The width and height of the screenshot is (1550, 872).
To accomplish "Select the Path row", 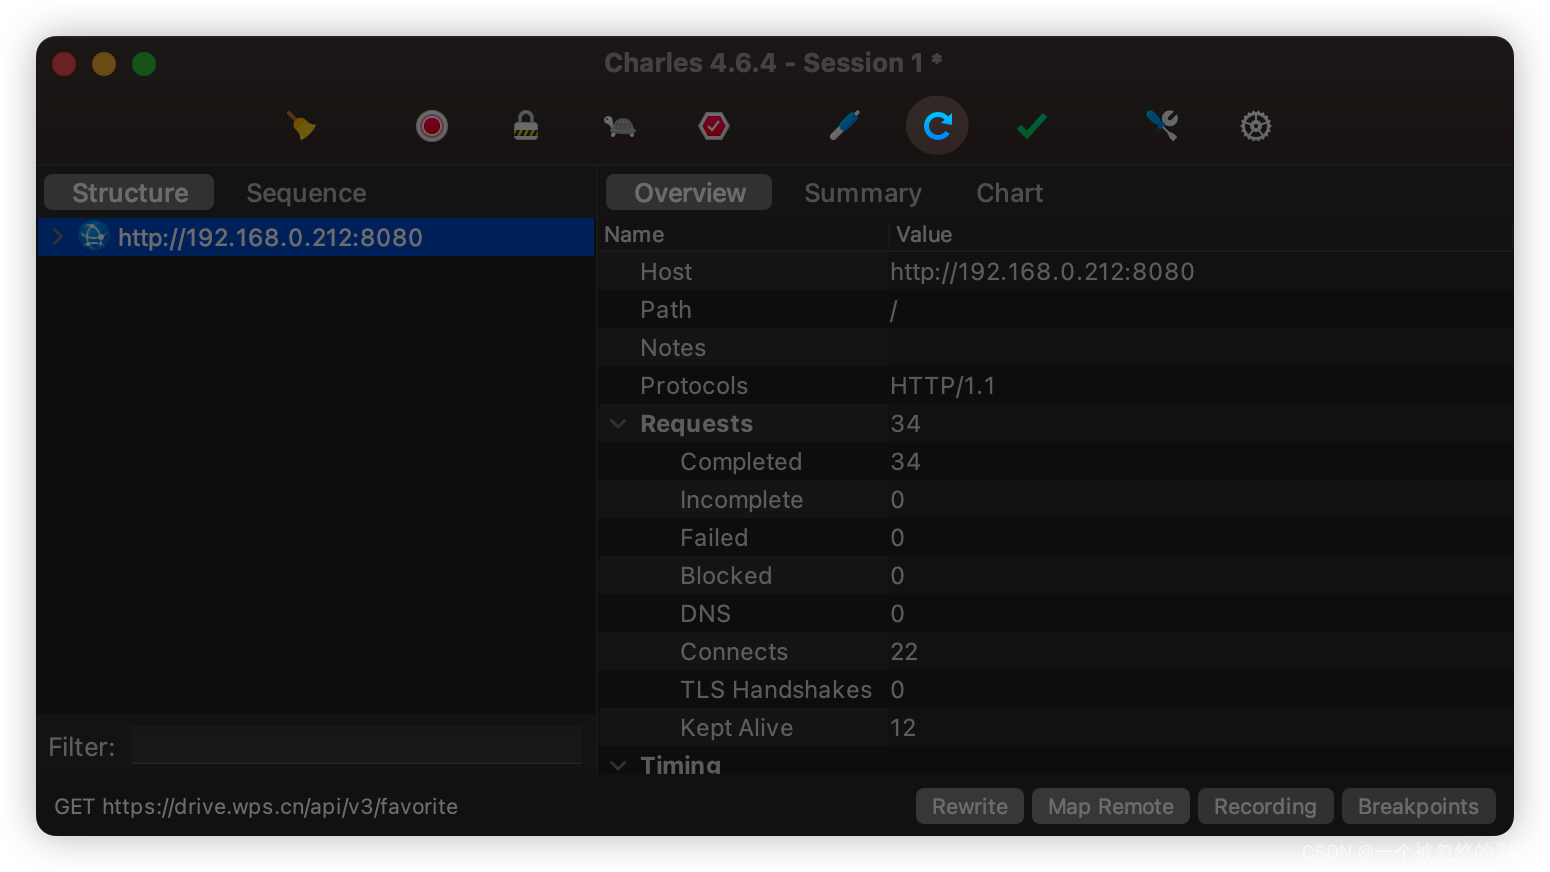I will (1055, 310).
